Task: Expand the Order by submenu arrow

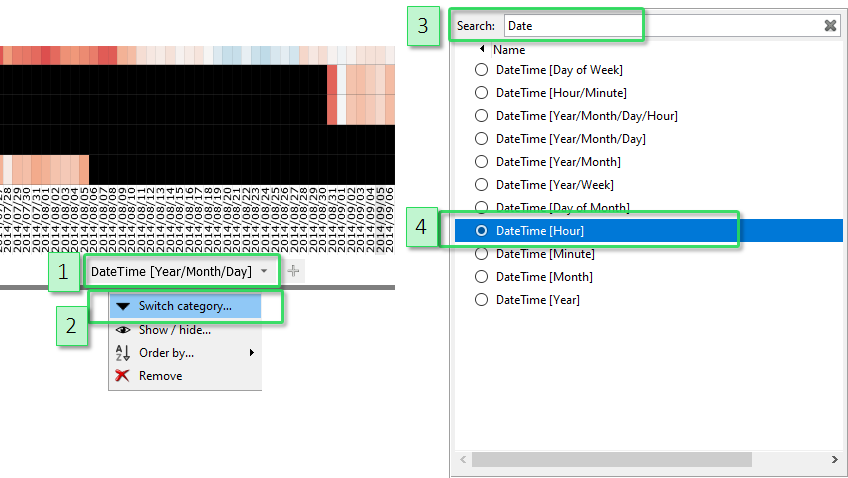Action: coord(252,353)
